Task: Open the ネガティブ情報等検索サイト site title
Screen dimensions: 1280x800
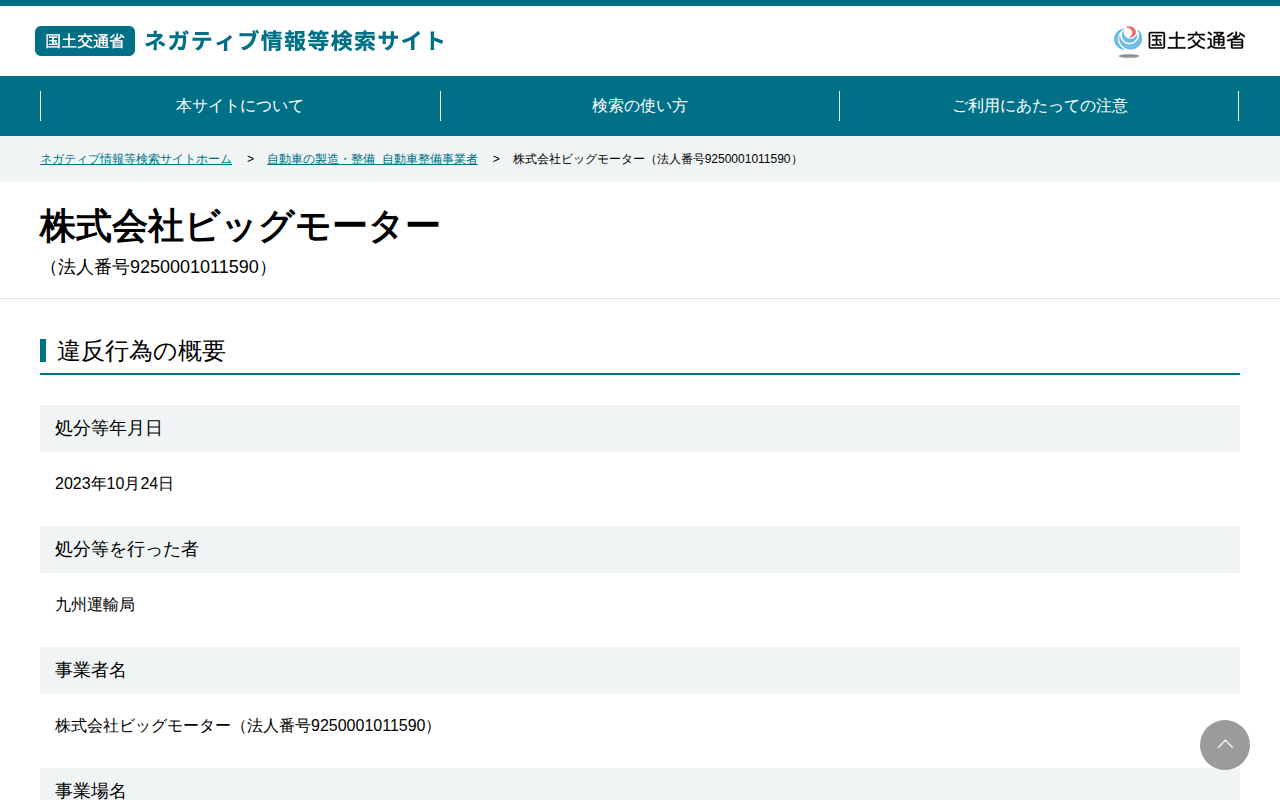Action: (x=295, y=41)
